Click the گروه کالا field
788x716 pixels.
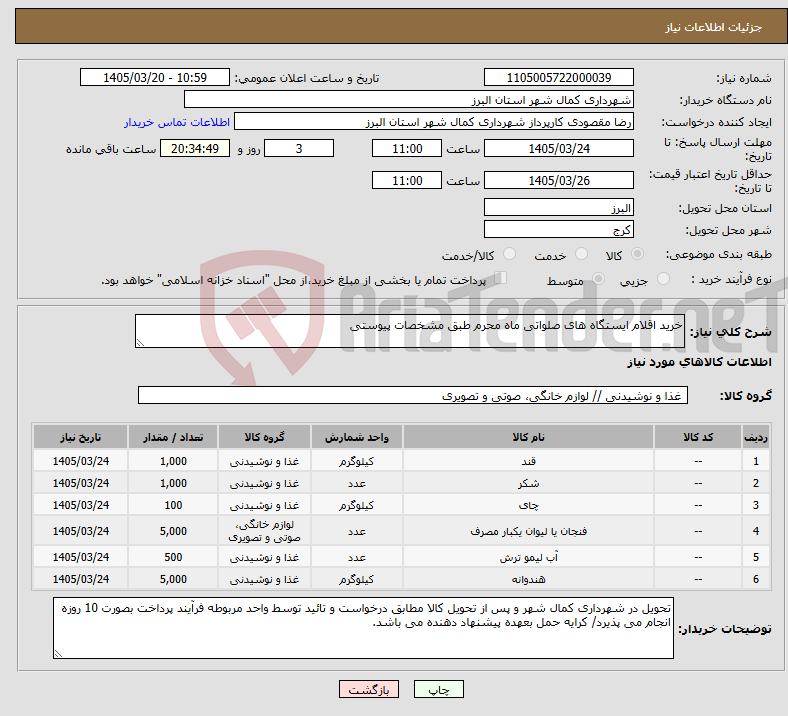(x=413, y=395)
